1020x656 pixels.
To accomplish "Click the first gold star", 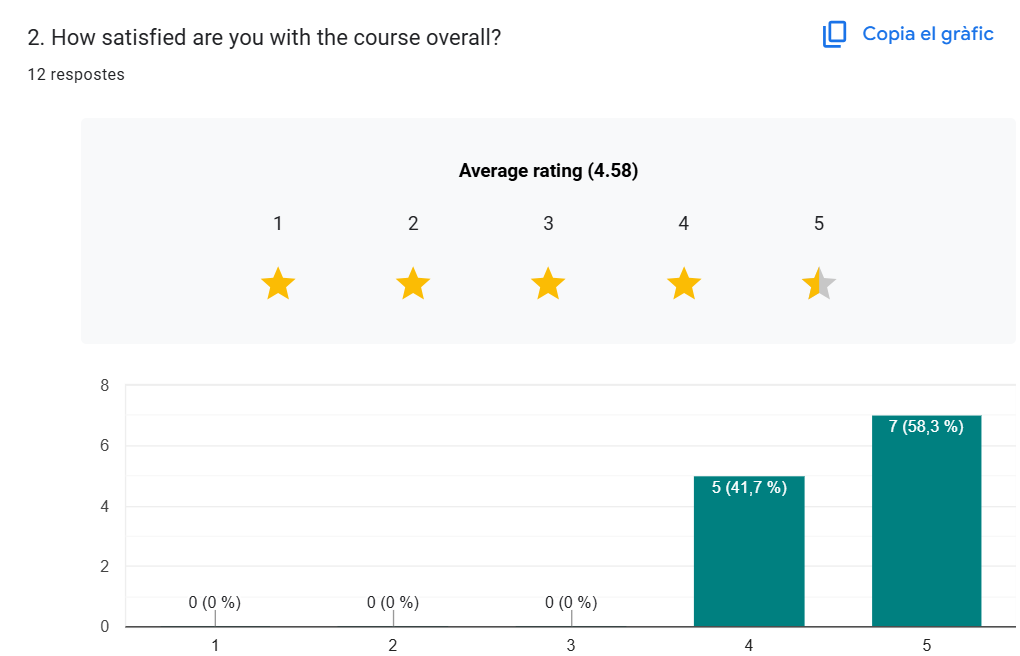I will click(x=278, y=284).
